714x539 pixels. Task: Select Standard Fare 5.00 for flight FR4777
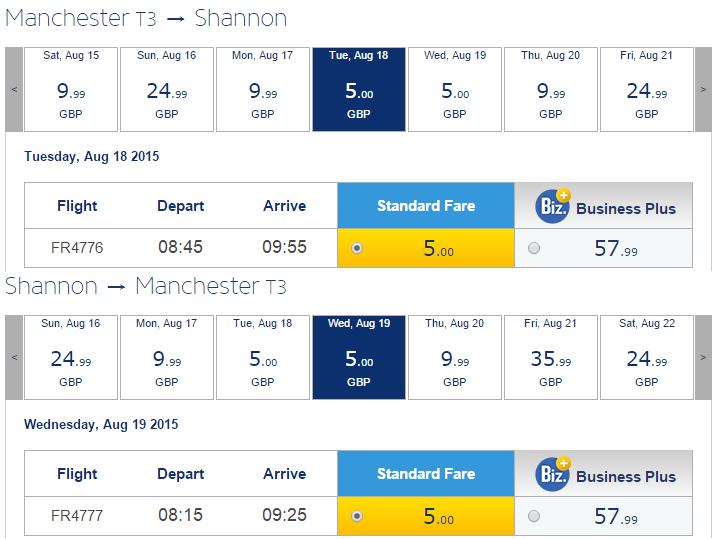[357, 516]
